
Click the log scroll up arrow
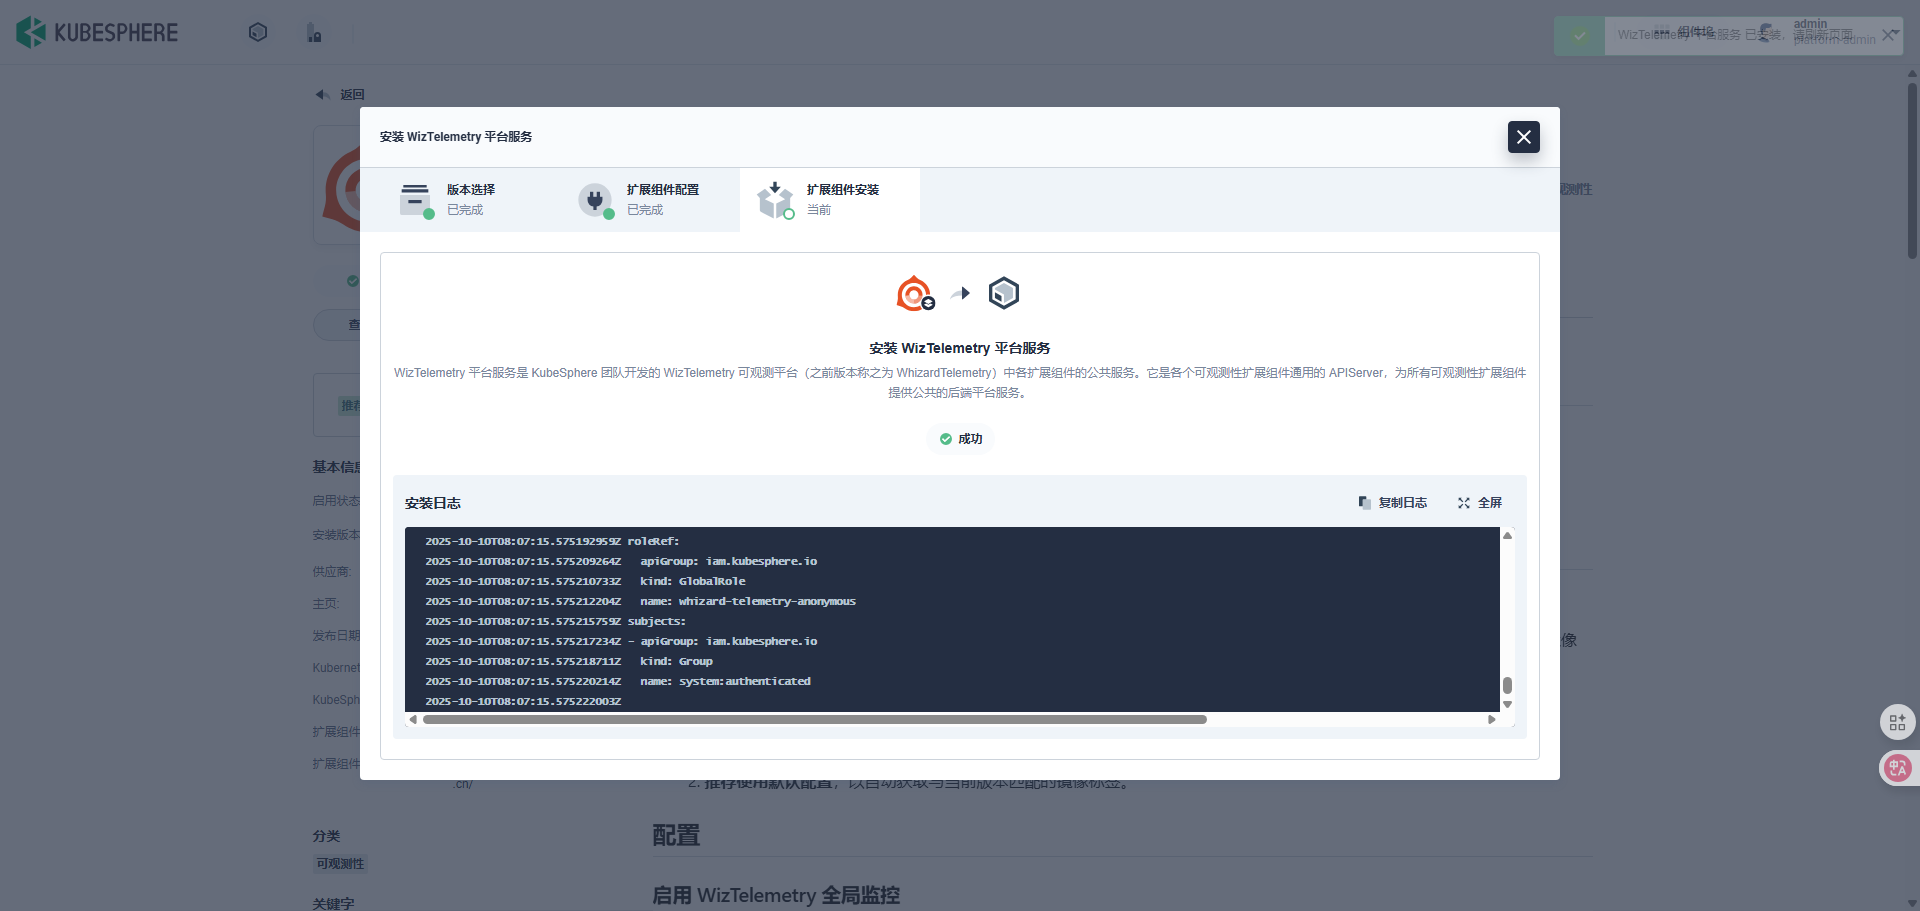(1507, 536)
